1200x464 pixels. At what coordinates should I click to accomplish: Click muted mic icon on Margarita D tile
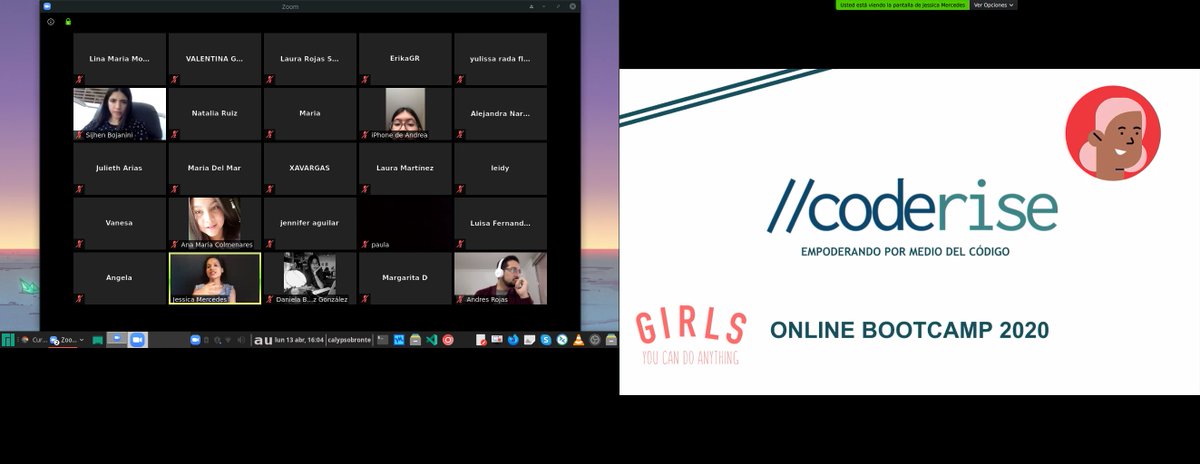(365, 298)
